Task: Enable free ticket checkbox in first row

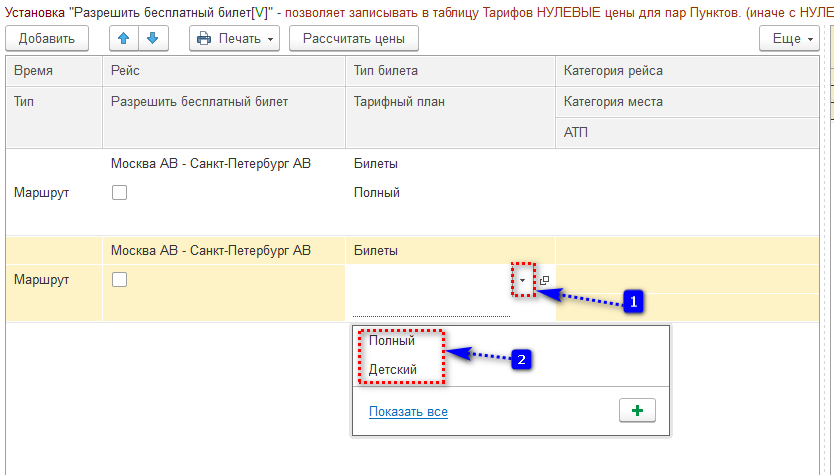Action: tap(120, 192)
